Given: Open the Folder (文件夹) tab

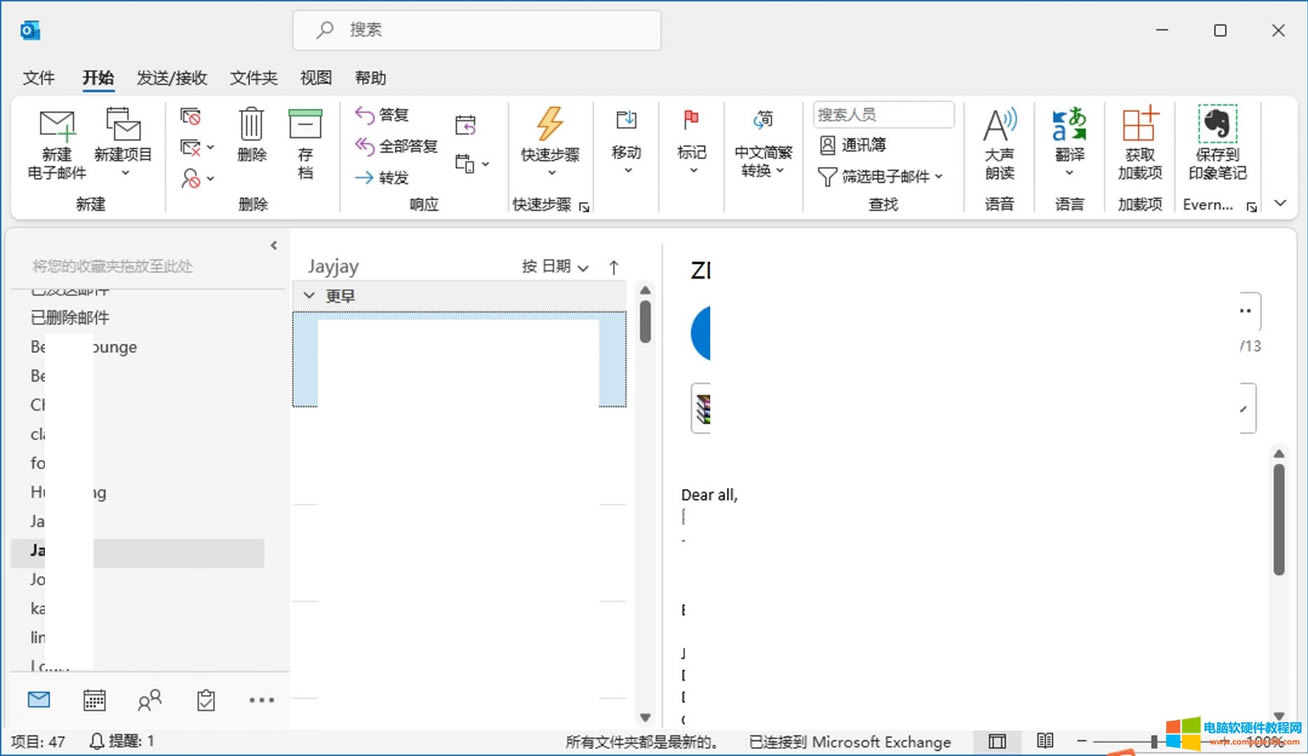Looking at the screenshot, I should coord(254,78).
